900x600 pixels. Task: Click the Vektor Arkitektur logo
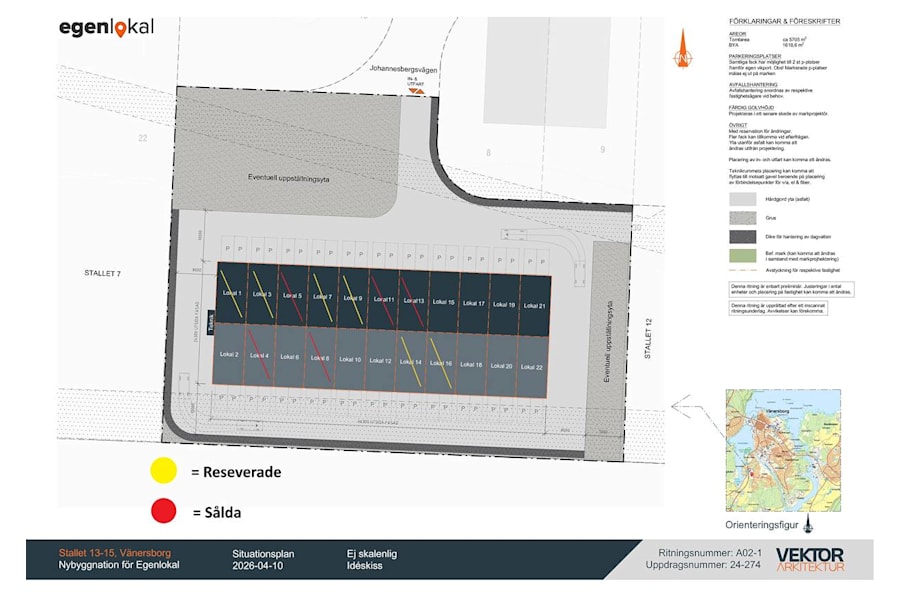tap(810, 559)
